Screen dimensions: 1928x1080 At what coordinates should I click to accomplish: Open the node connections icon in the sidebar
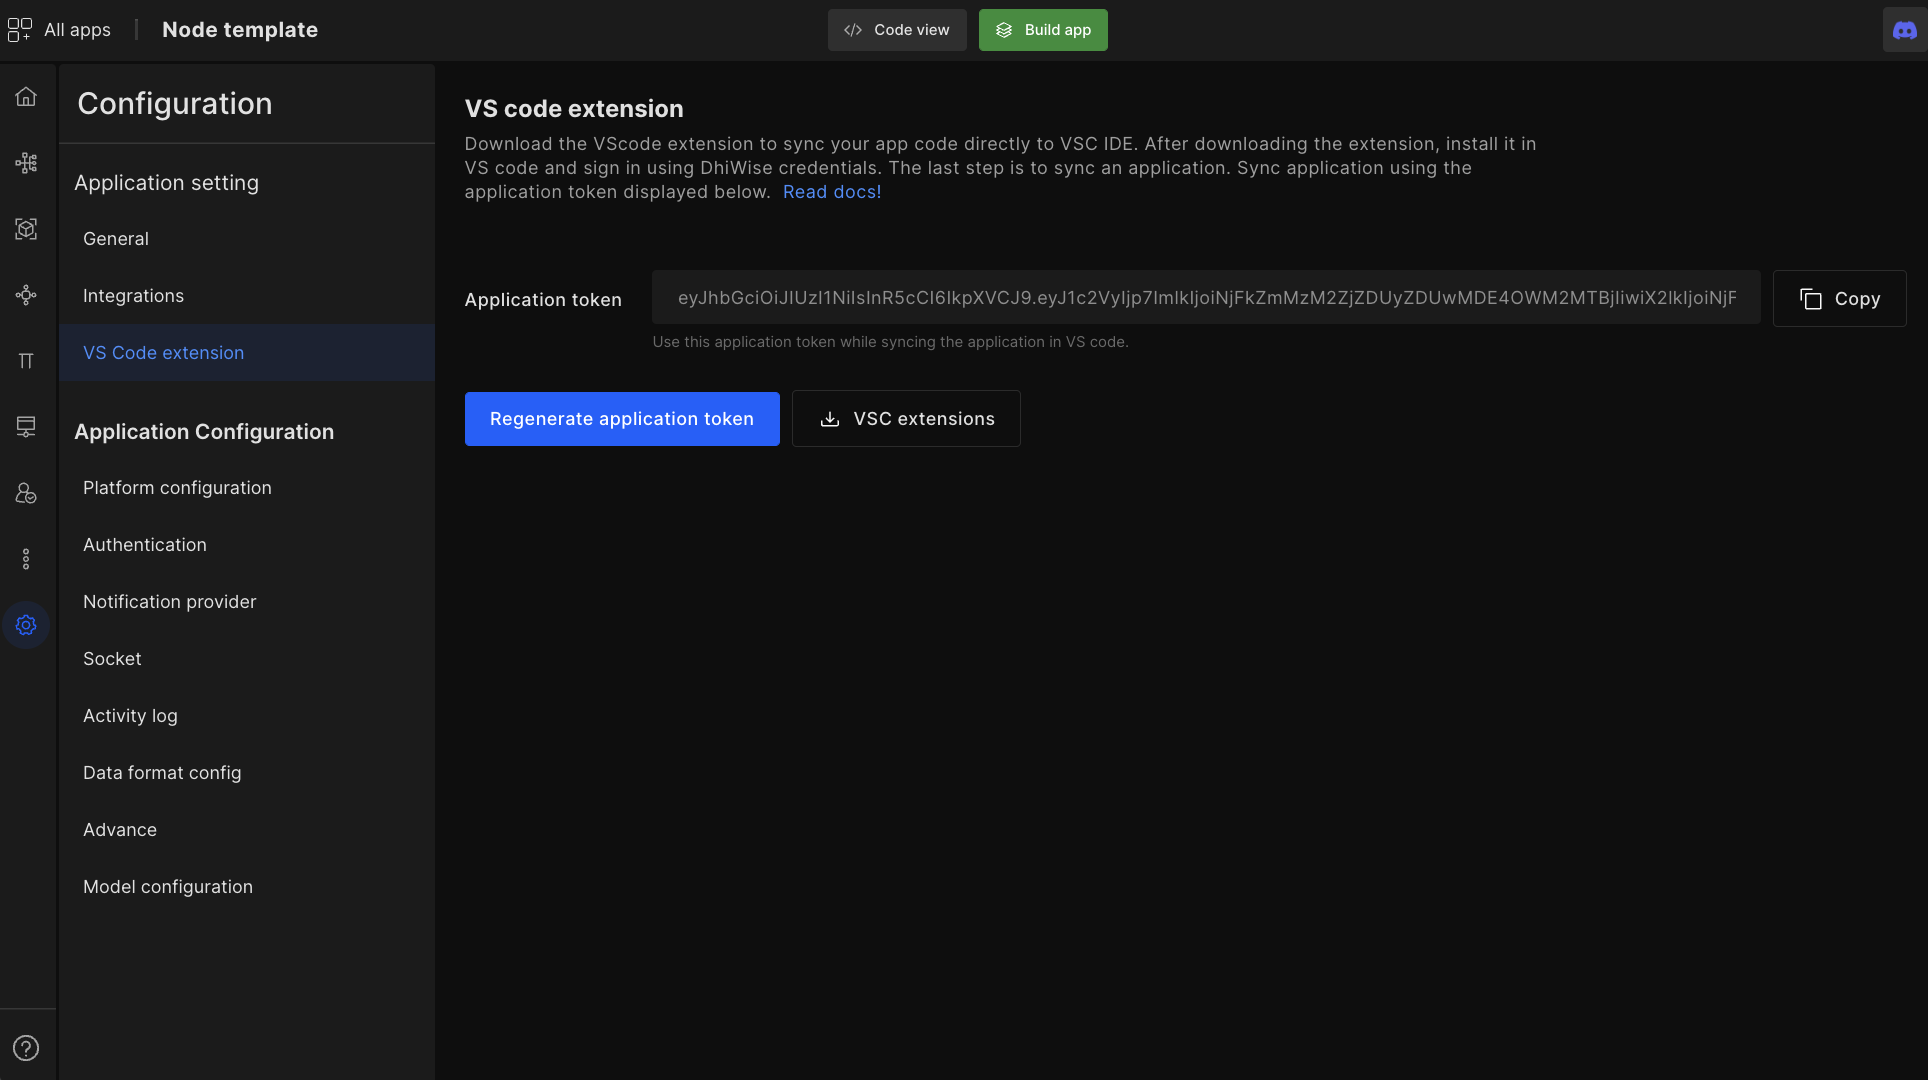click(x=26, y=295)
